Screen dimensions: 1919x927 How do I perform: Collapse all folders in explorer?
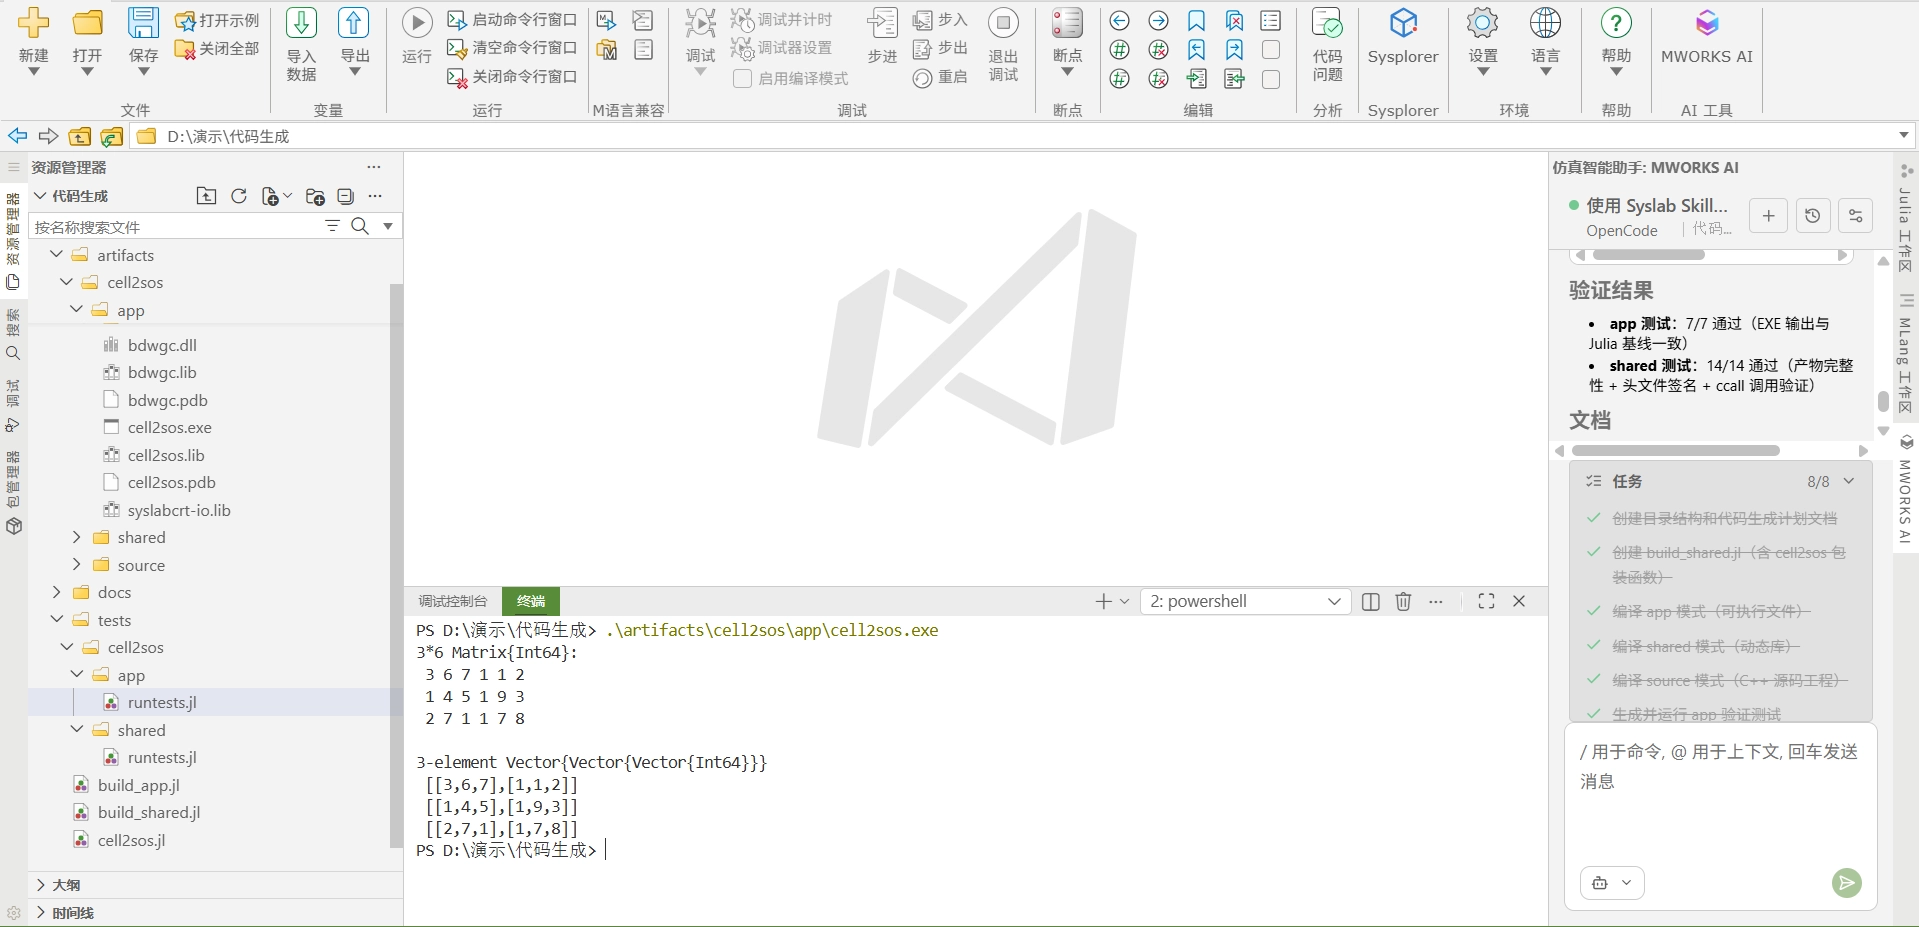pos(346,196)
